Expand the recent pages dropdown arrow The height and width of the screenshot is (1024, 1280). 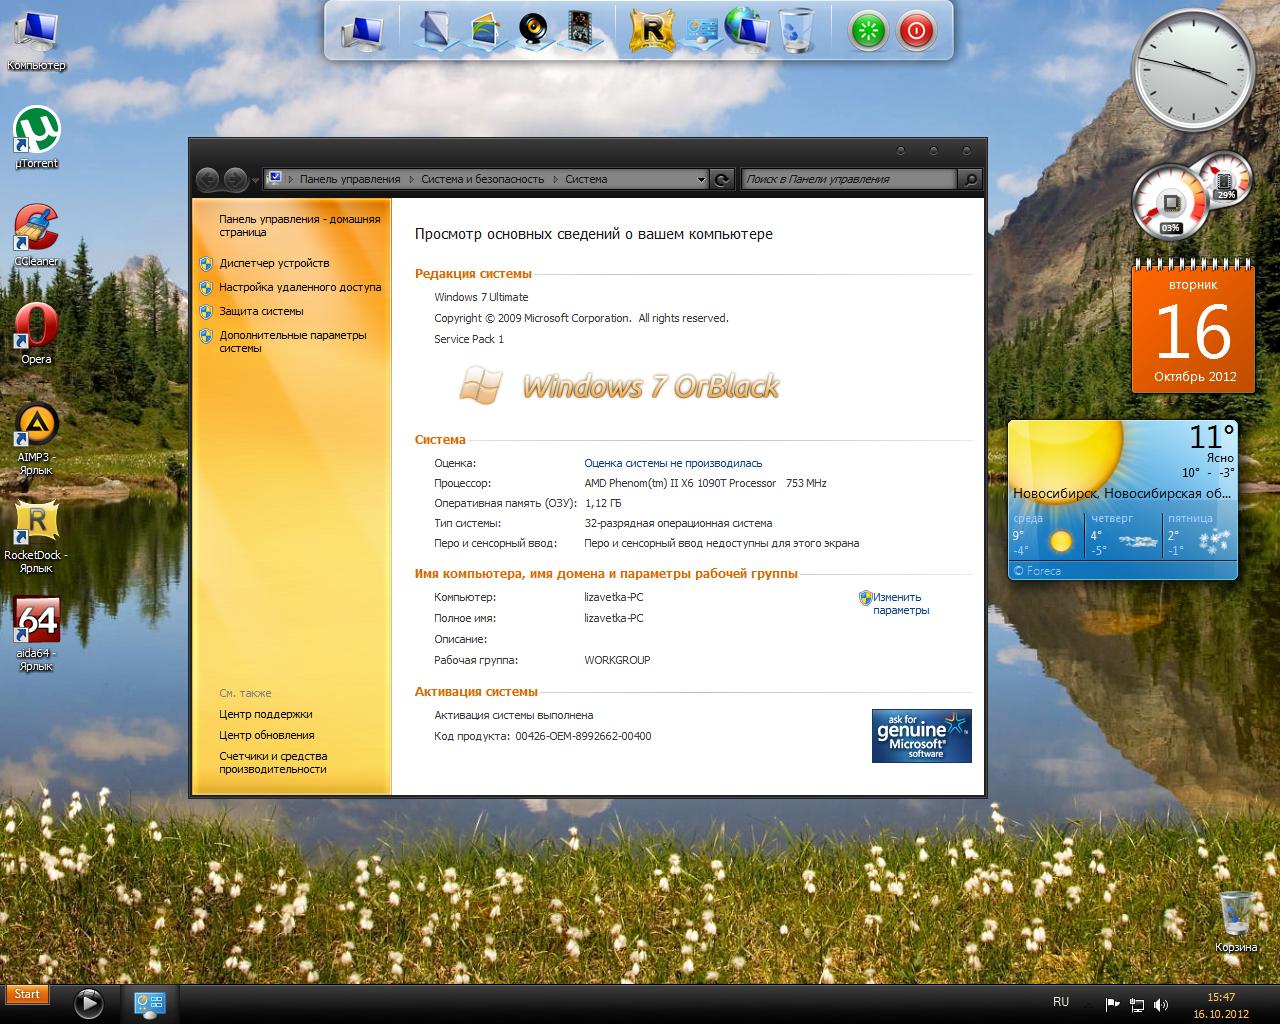tap(255, 180)
